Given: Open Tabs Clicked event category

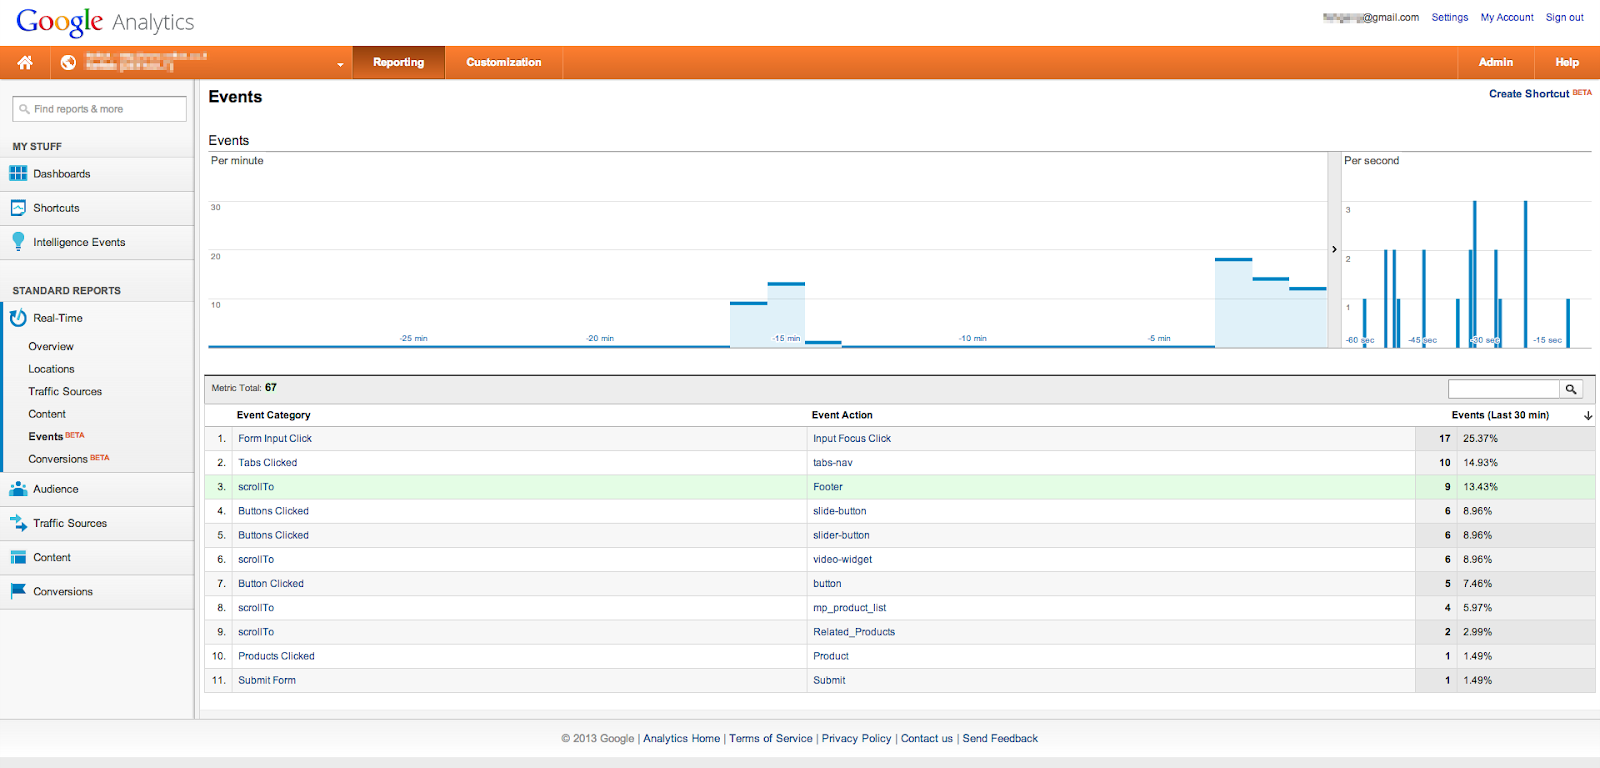Looking at the screenshot, I should [267, 463].
